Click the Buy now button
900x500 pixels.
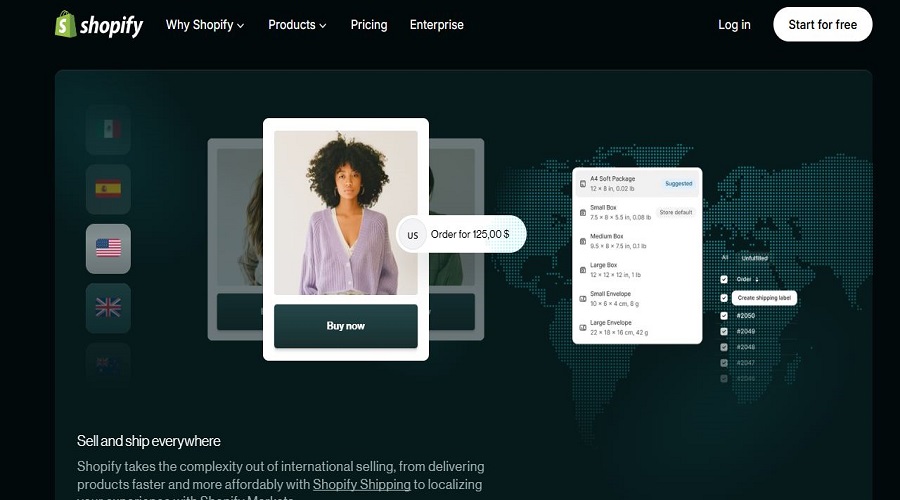click(346, 325)
